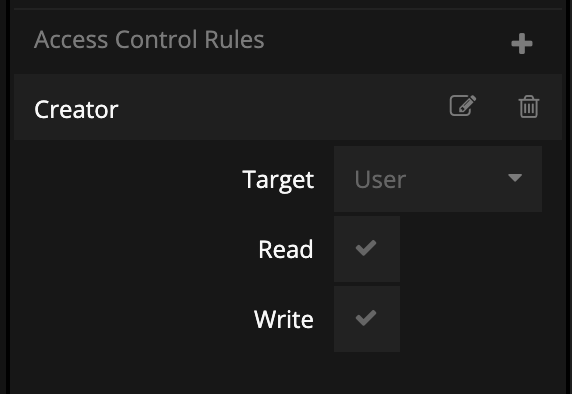Delete the Creator rule with trash icon

pyautogui.click(x=529, y=107)
